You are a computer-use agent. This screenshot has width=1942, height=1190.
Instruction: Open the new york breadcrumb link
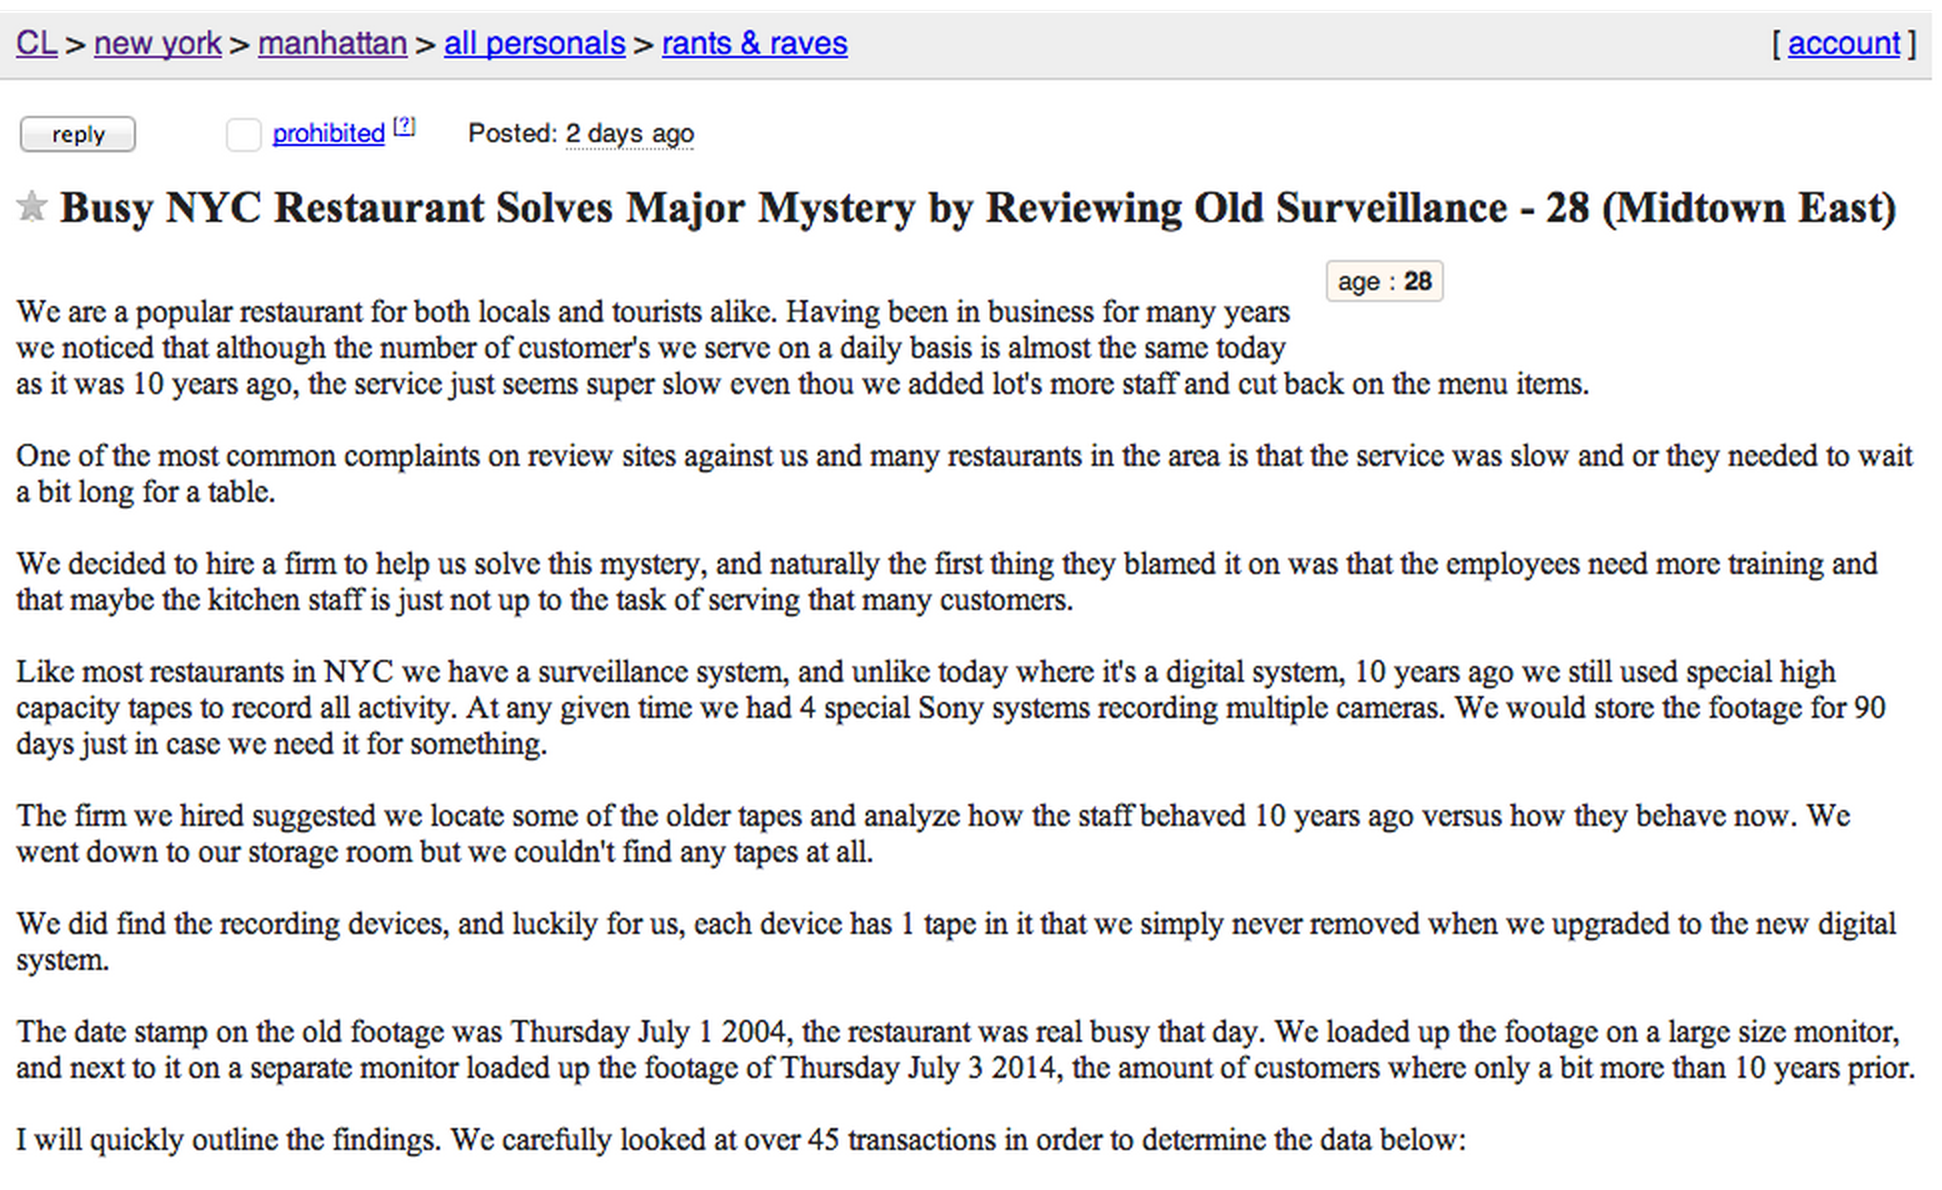pos(158,43)
